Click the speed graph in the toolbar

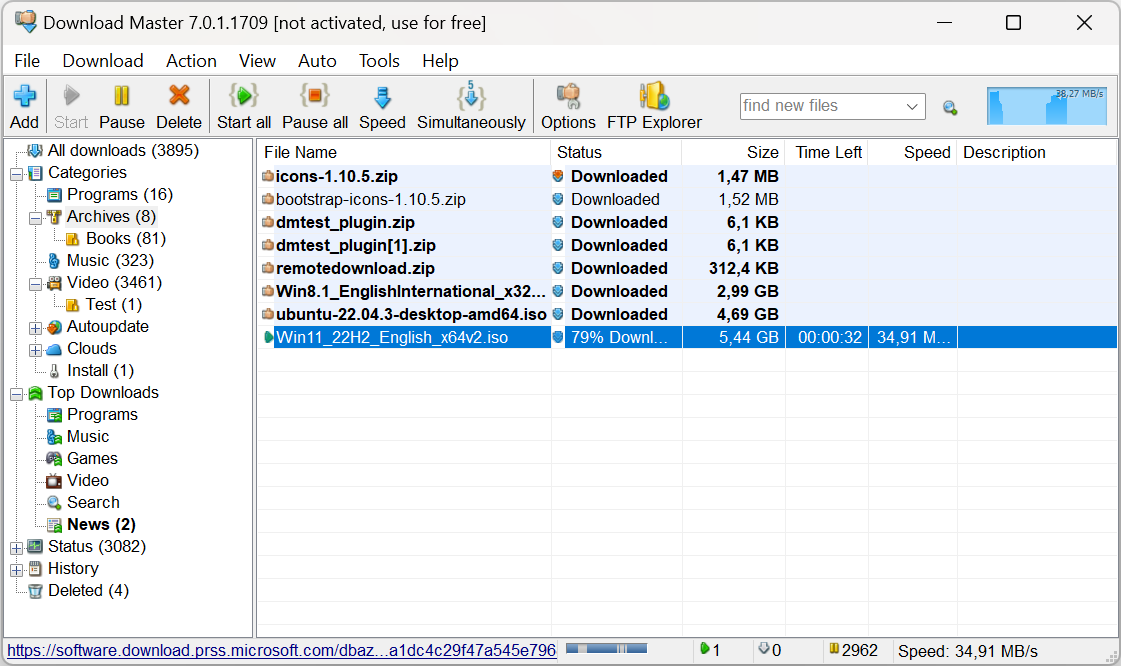(1047, 106)
